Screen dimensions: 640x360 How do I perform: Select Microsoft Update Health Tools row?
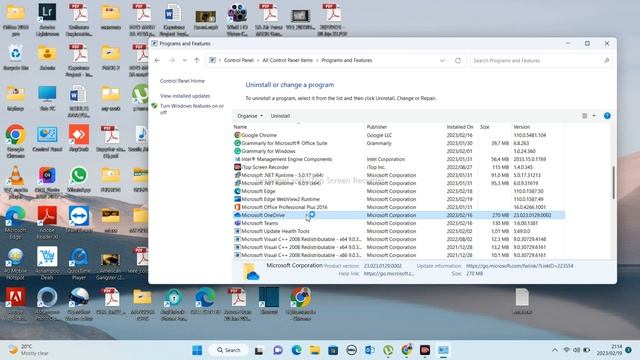[x=399, y=231]
